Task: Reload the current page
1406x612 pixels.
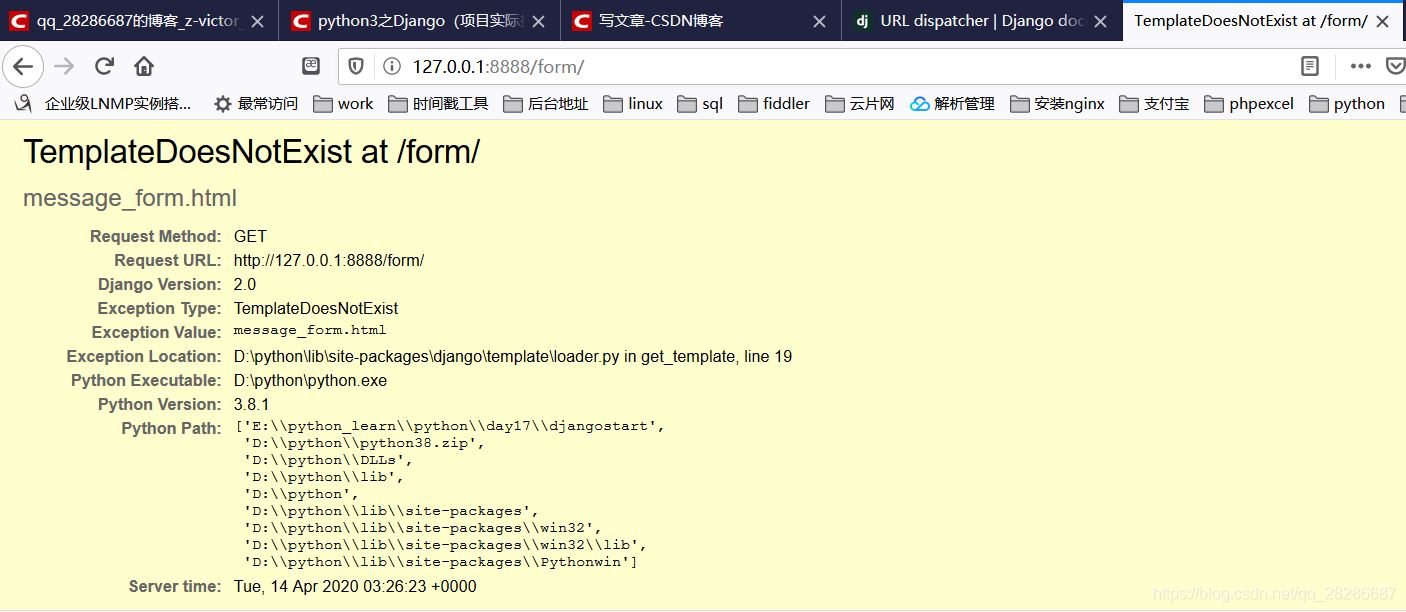Action: point(104,66)
